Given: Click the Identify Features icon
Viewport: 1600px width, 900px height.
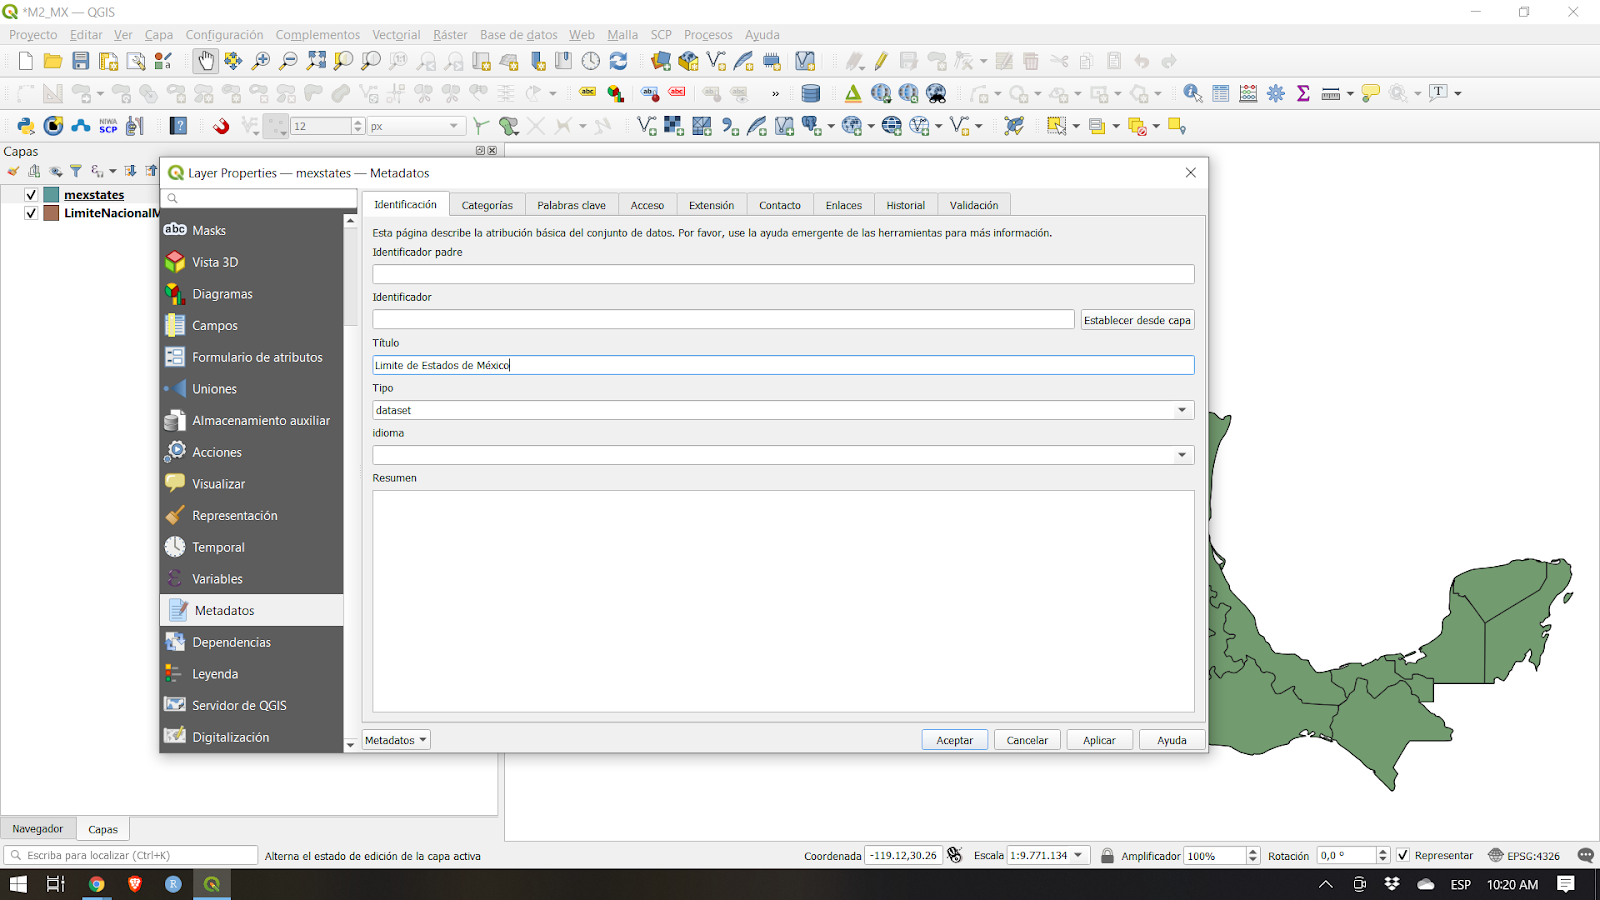Looking at the screenshot, I should (1193, 93).
